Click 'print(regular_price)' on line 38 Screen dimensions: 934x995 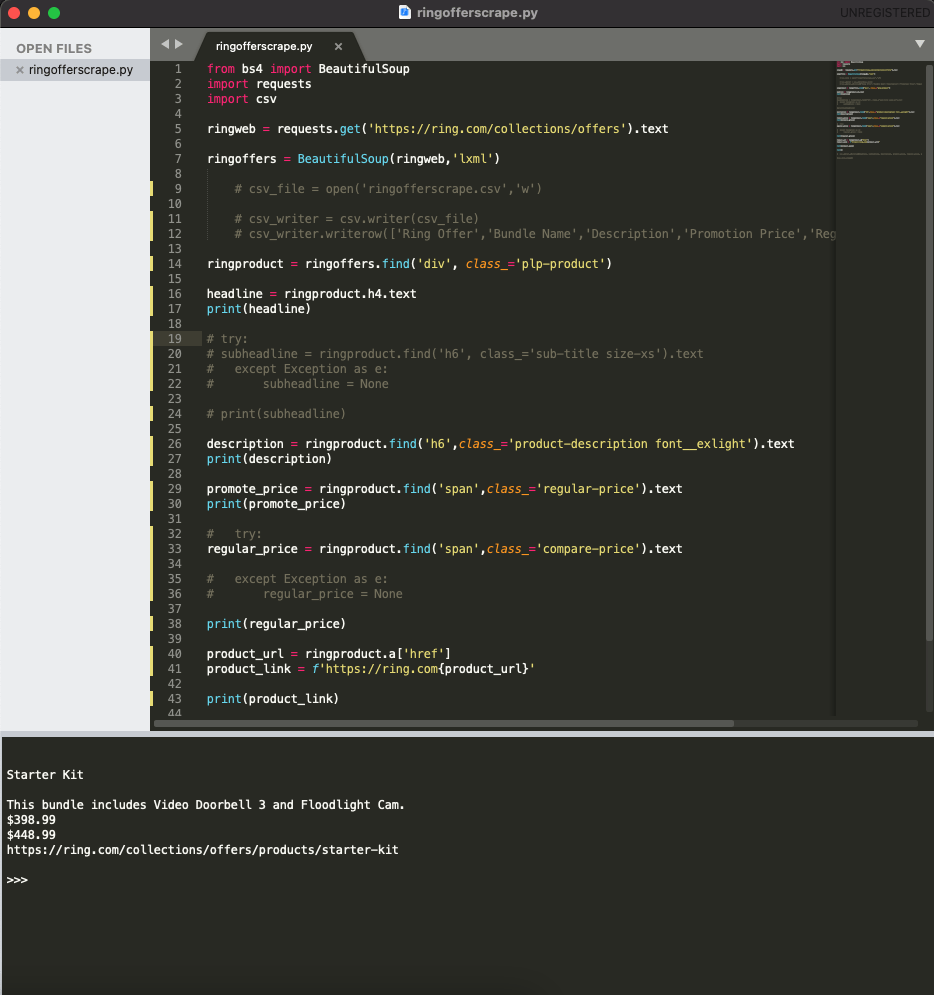tap(276, 624)
